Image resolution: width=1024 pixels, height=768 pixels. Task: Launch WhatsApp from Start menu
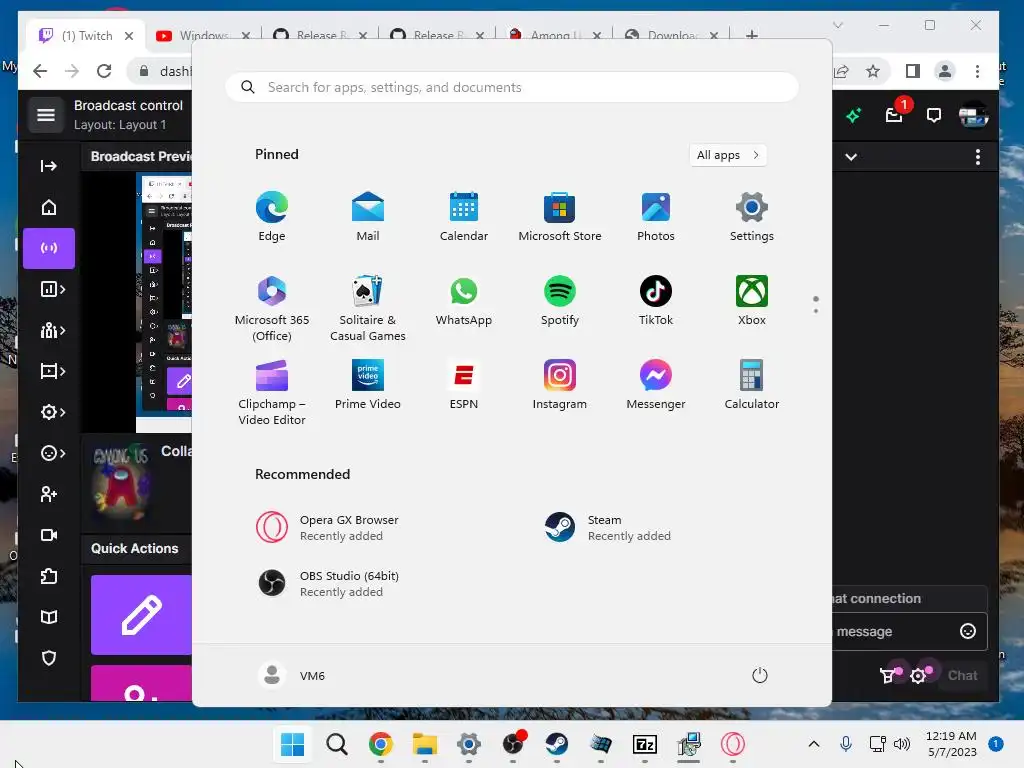(464, 301)
